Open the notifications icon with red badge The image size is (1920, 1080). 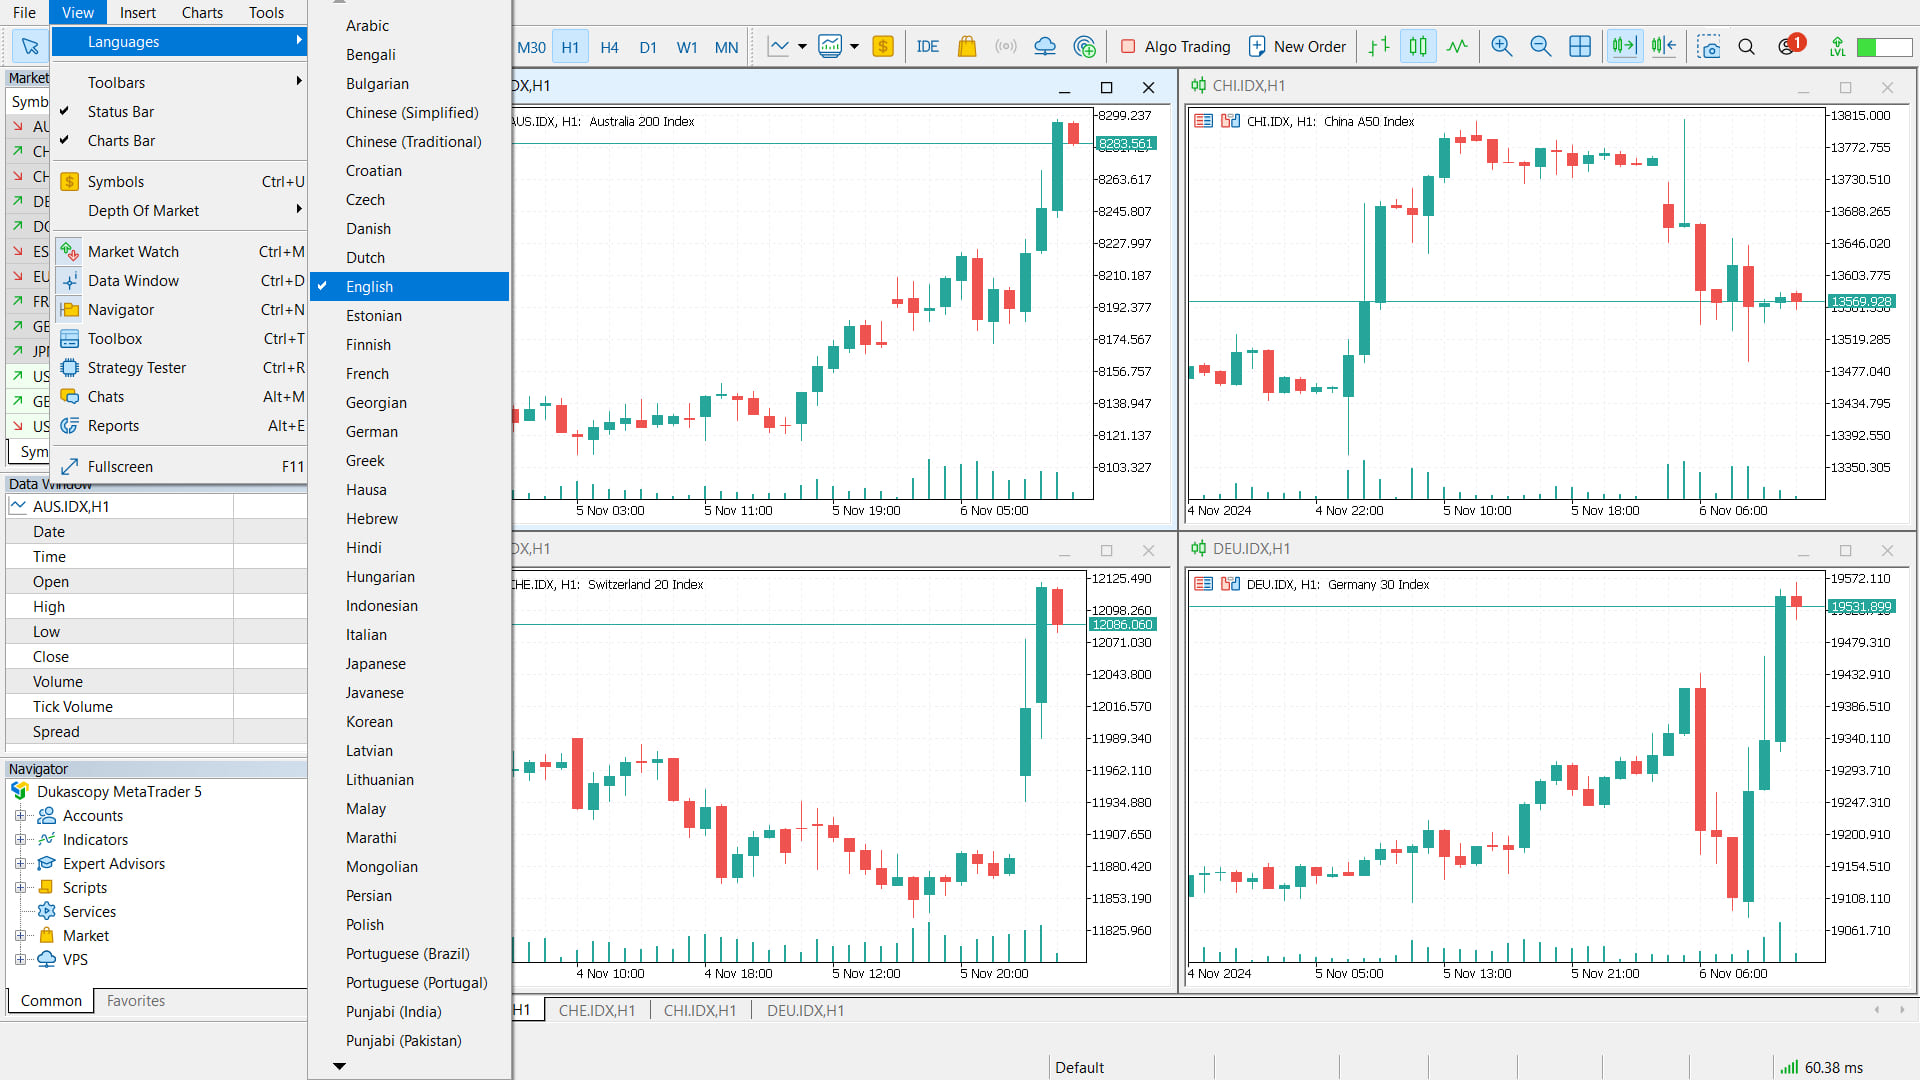[x=1790, y=45]
